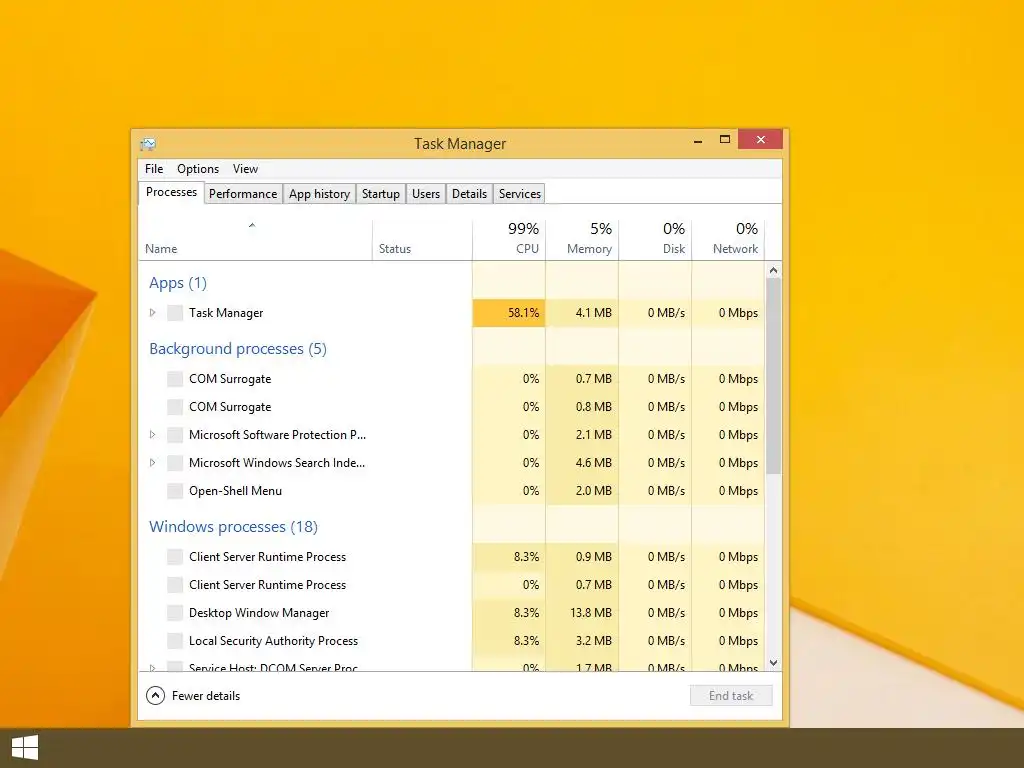
Task: Click the Local Security Authority Process icon
Action: click(x=175, y=641)
